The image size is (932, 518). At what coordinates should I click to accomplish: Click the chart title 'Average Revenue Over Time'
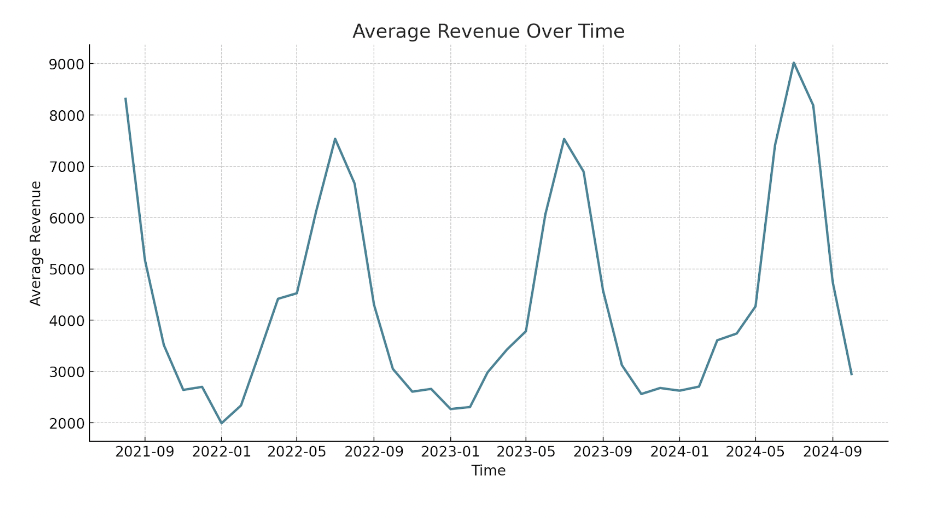point(488,32)
